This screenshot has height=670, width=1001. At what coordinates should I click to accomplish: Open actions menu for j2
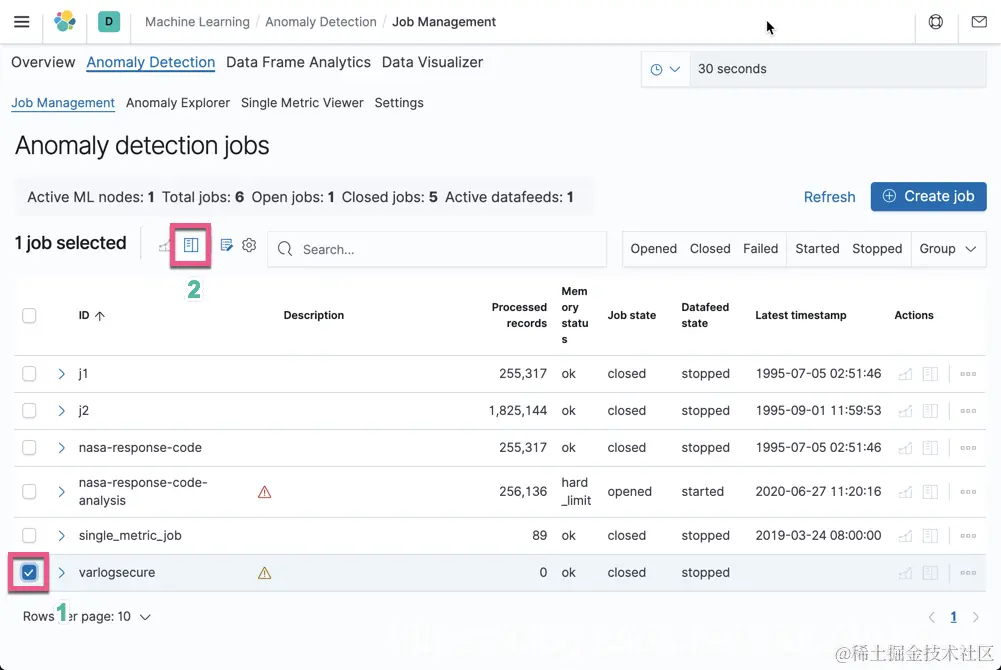tap(968, 411)
